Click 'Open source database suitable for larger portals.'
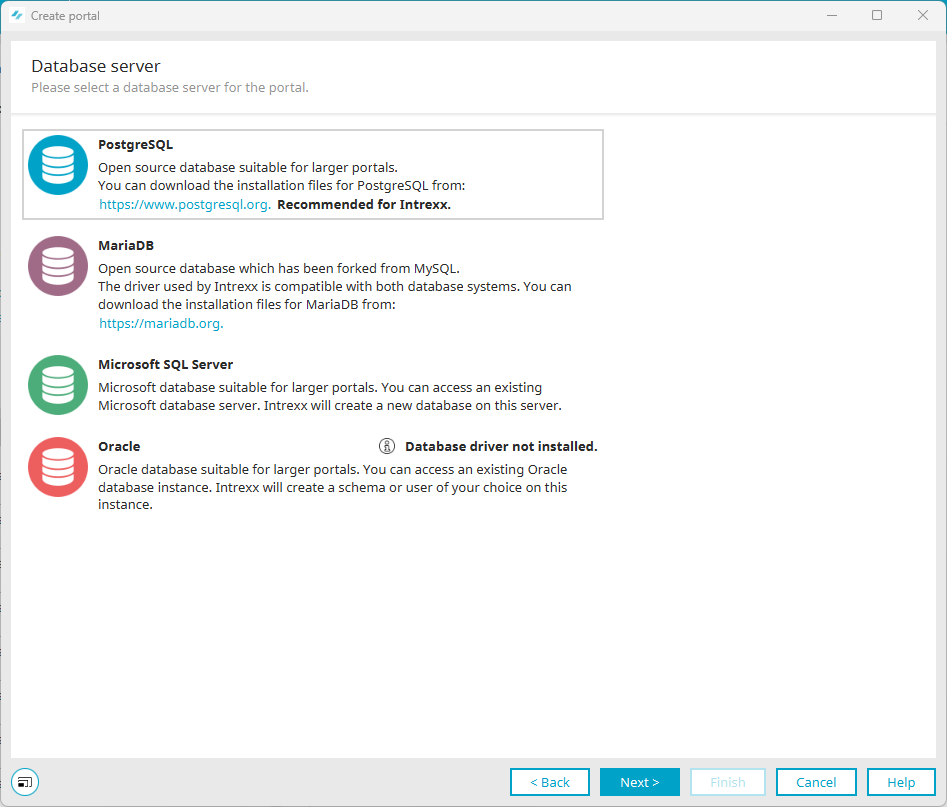Viewport: 947px width, 807px height. coord(248,167)
